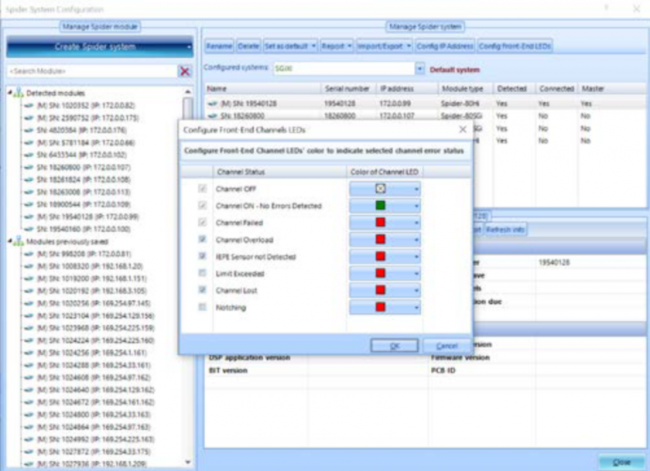650x471 pixels.
Task: Click into the Search Module field
Action: 90,72
